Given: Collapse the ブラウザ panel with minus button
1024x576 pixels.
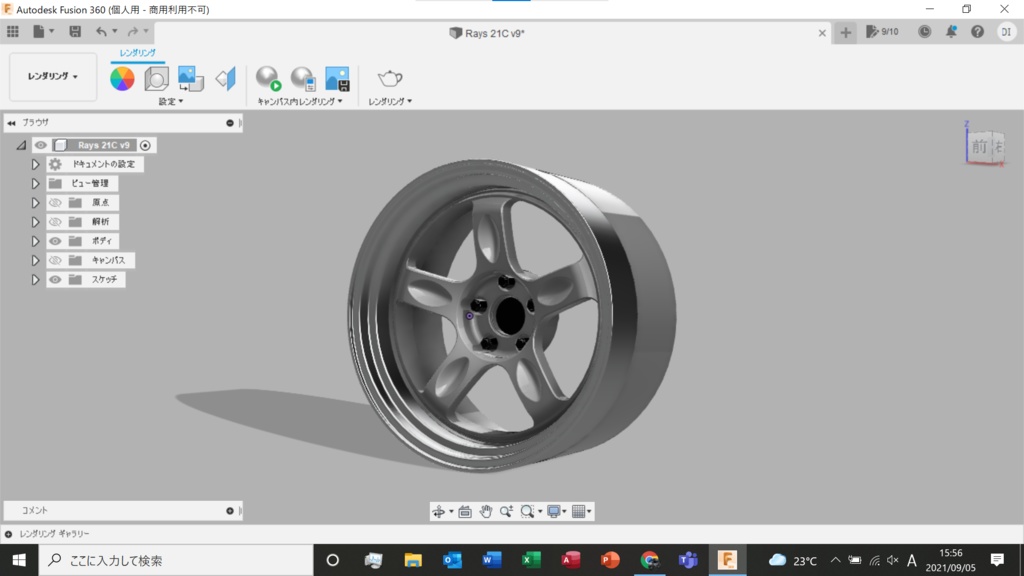Looking at the screenshot, I should coord(230,123).
